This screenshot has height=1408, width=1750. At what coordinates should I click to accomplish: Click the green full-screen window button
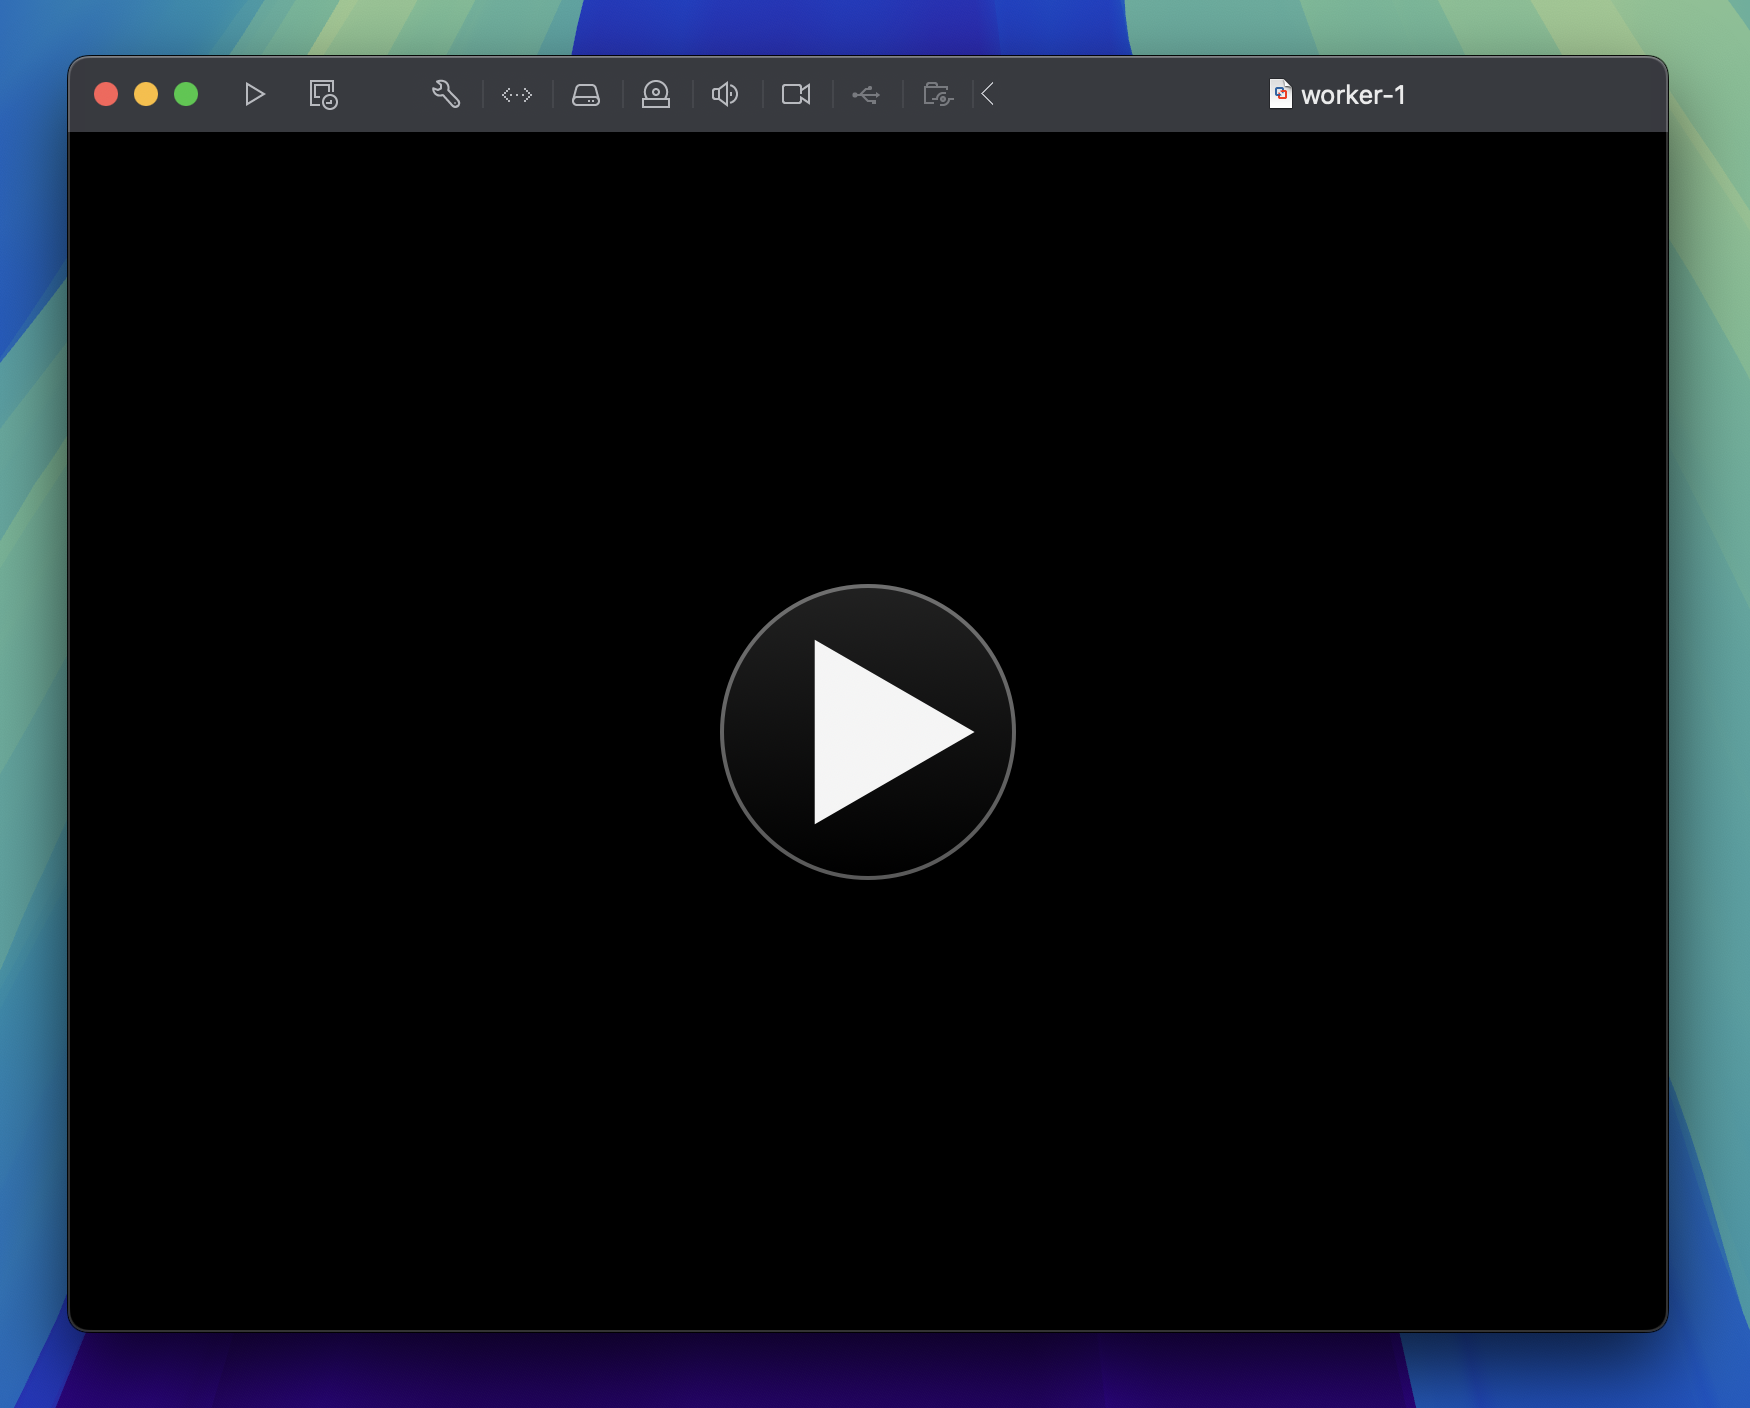click(186, 94)
